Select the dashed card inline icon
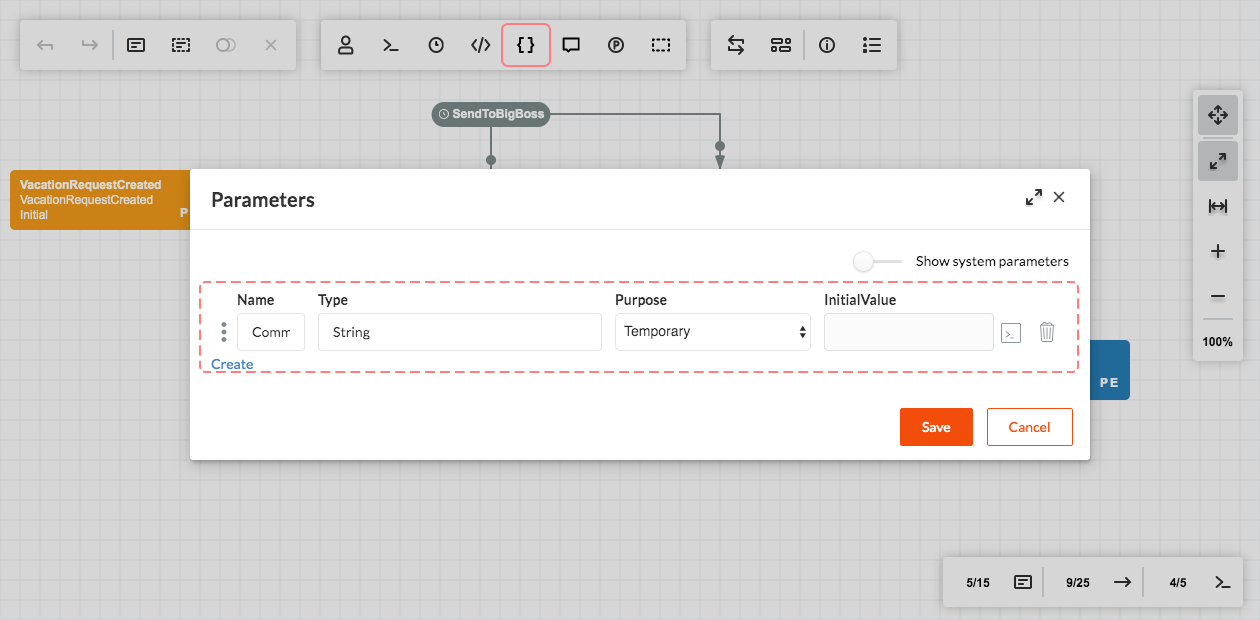 (x=181, y=45)
